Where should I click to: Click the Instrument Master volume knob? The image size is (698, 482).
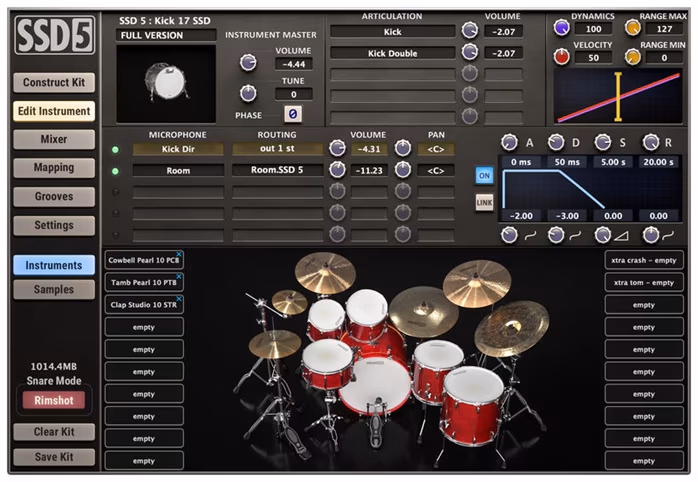[247, 62]
